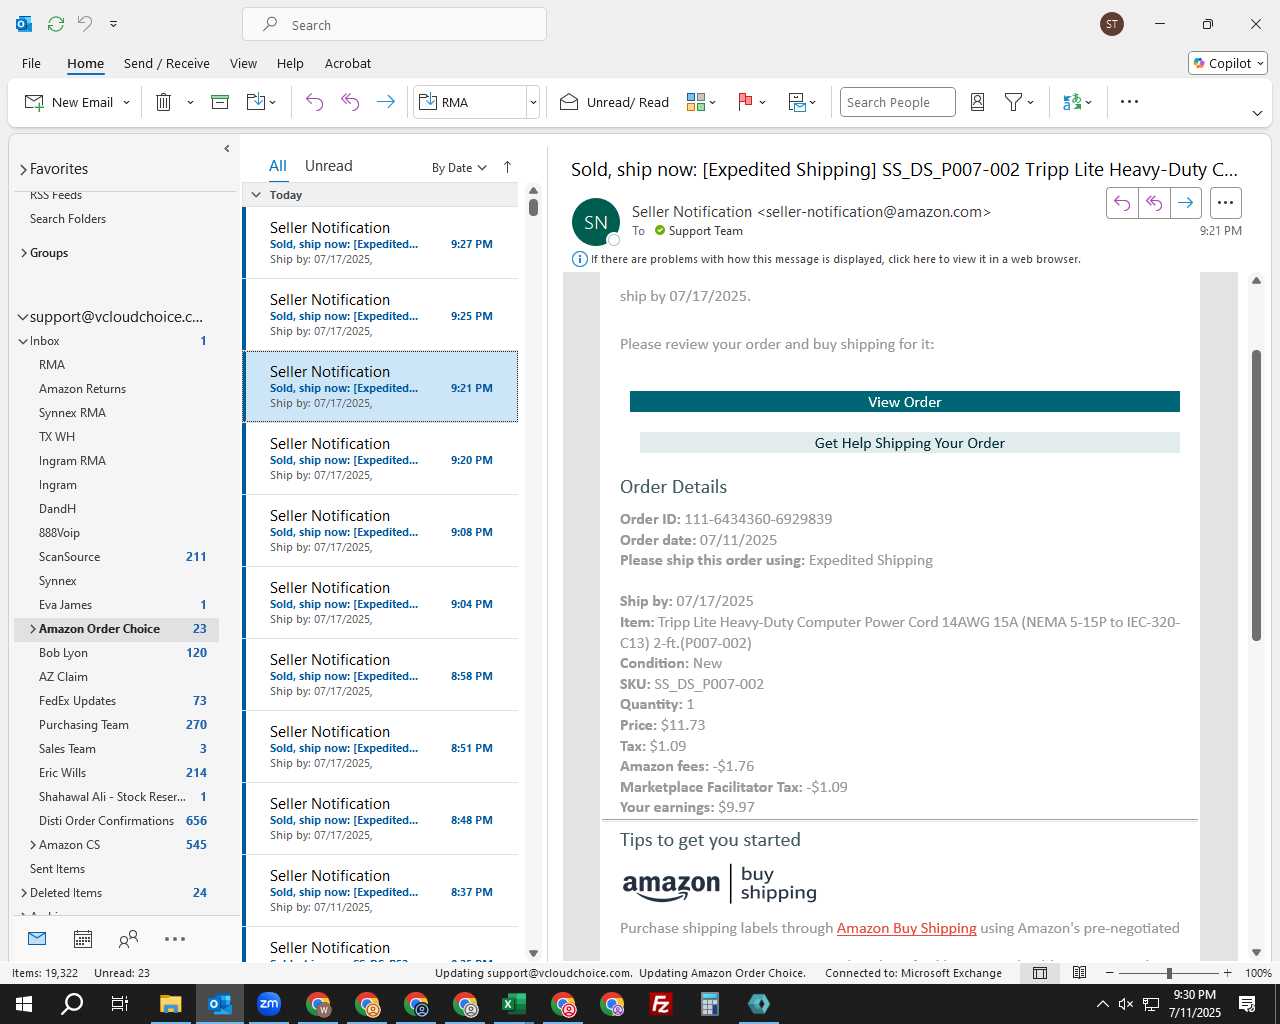Collapse the folder pane arrow
Screen dimensions: 1280x1024
pyautogui.click(x=227, y=149)
